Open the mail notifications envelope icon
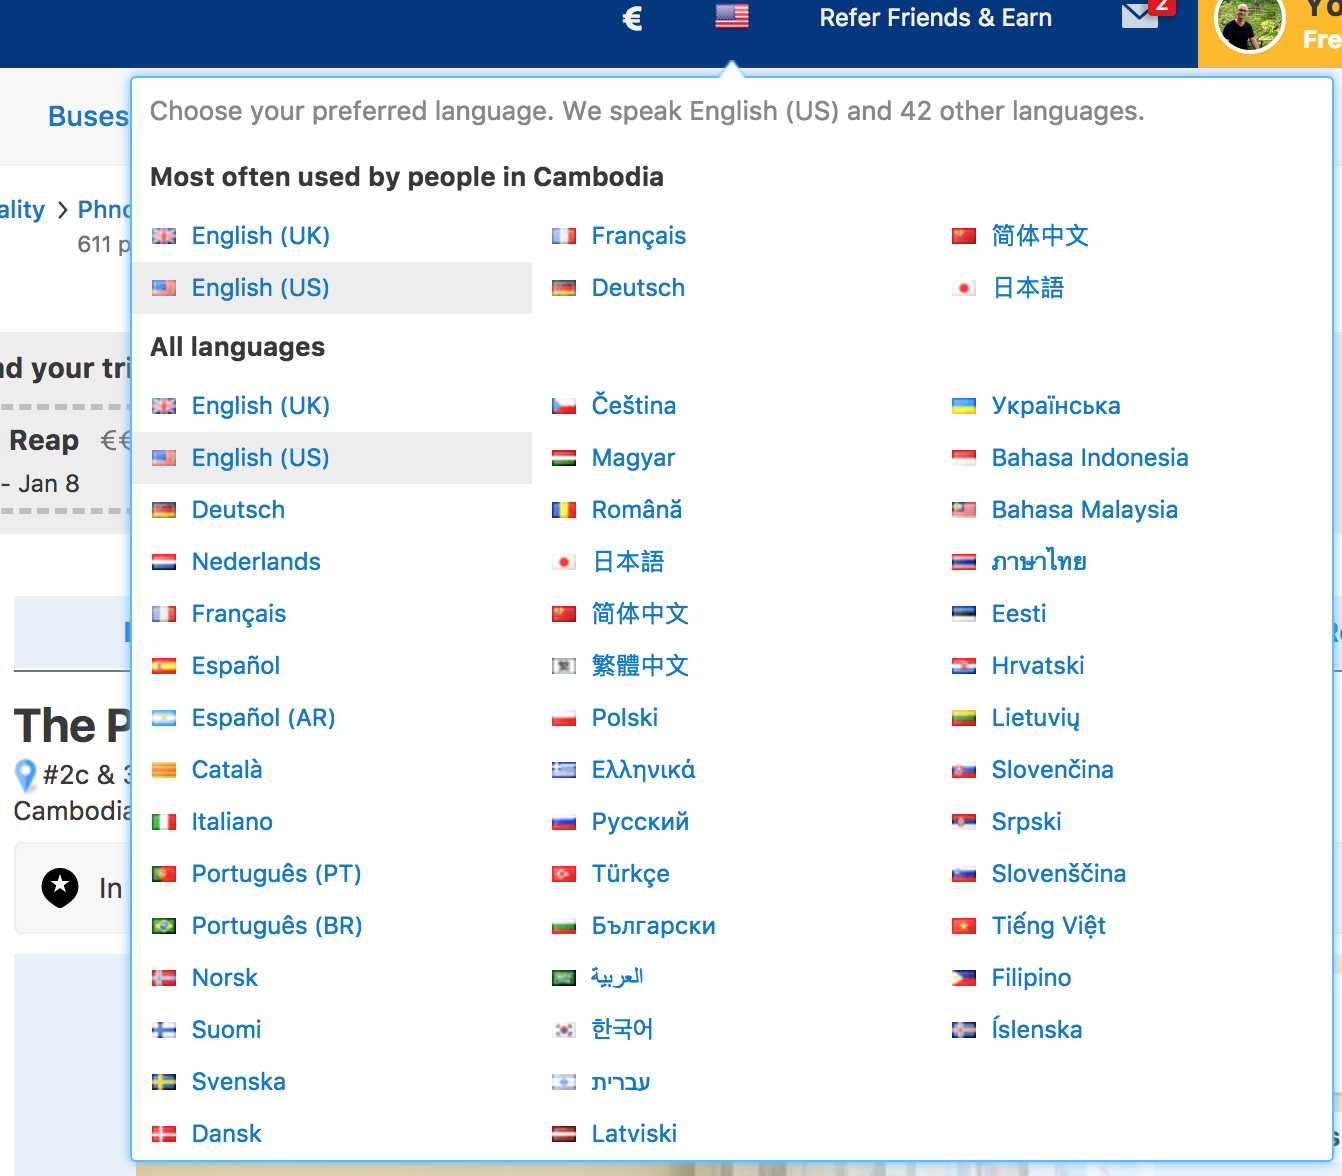The image size is (1342, 1176). tap(1139, 16)
